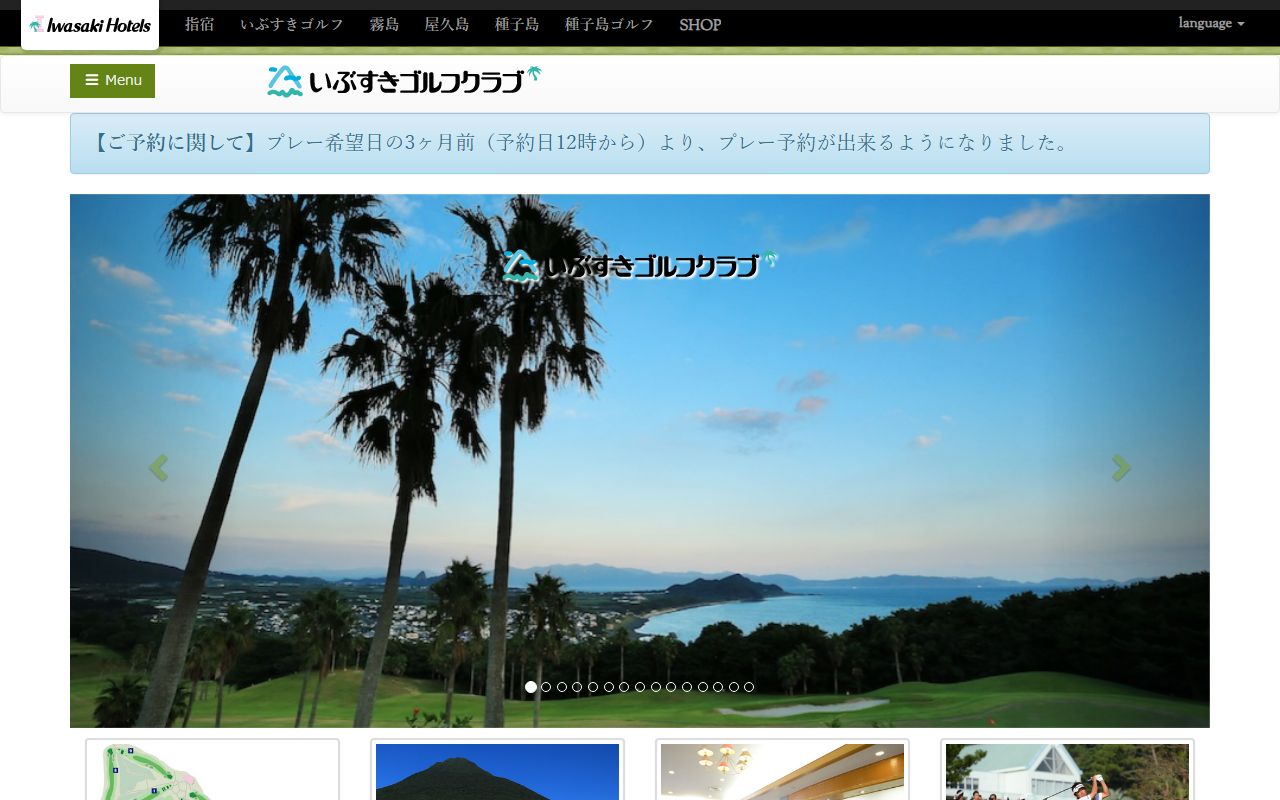Open the golfer swinging photo thumbnail
Viewport: 1280px width, 800px height.
(x=1067, y=770)
